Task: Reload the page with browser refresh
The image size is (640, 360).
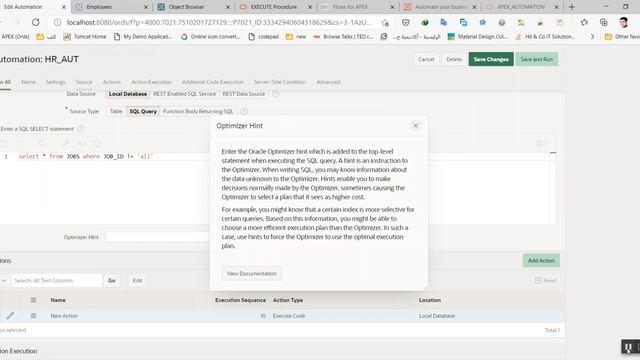Action: (x=36, y=22)
